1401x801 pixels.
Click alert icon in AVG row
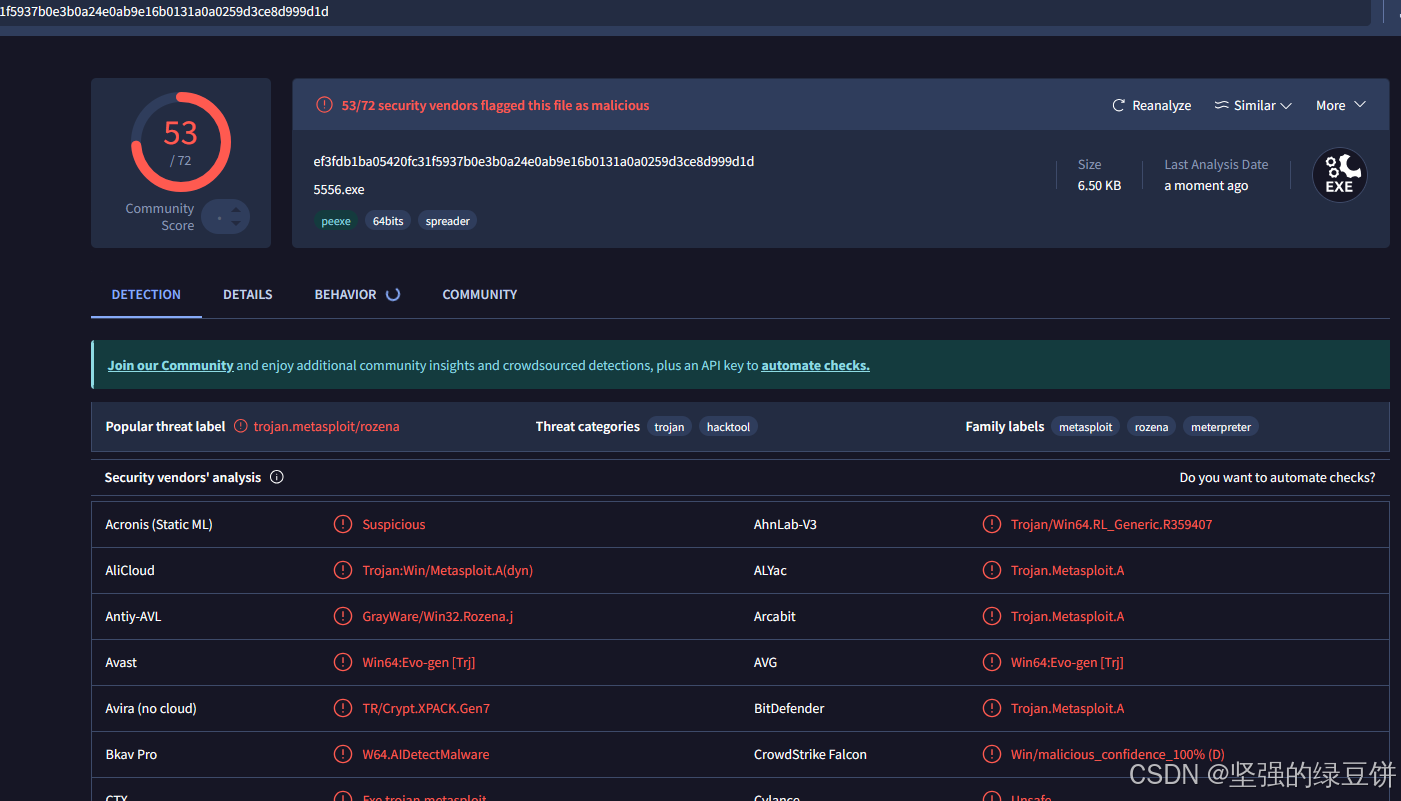click(992, 662)
